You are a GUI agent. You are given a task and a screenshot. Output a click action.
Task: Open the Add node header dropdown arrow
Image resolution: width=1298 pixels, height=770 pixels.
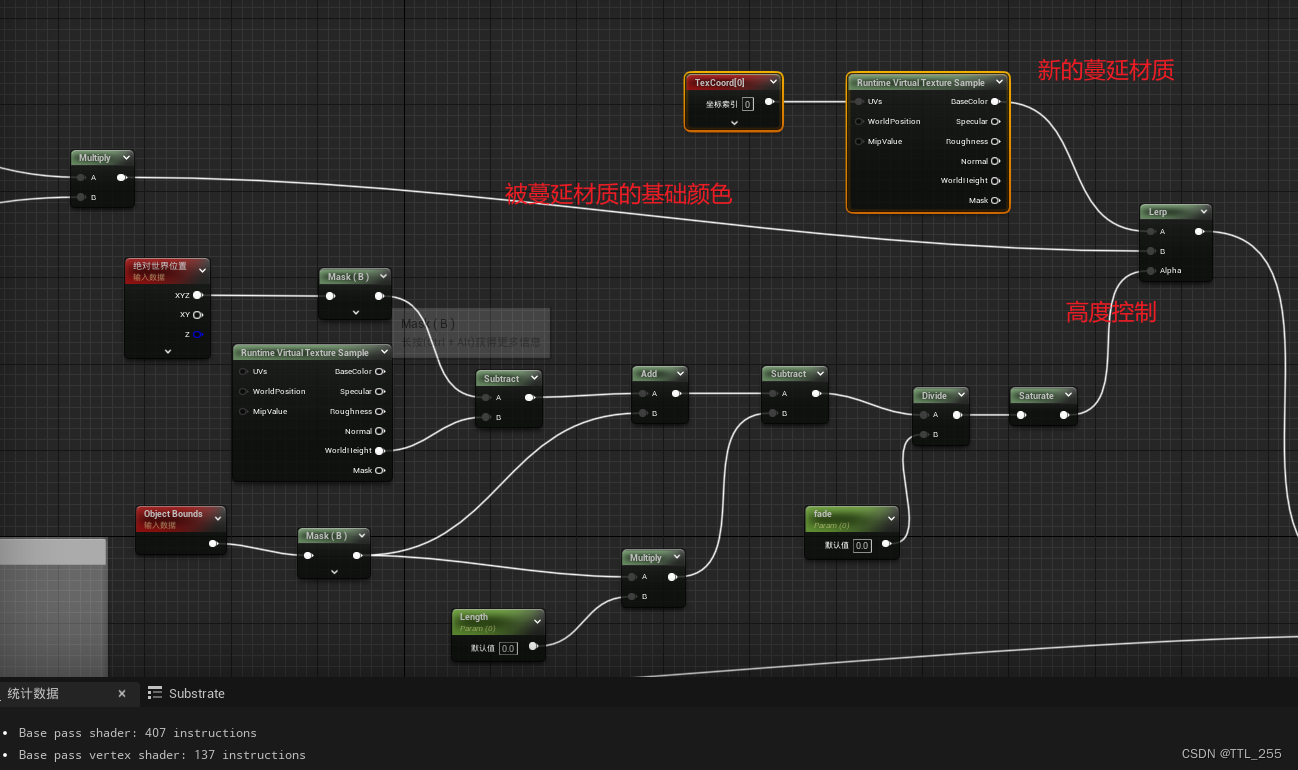click(679, 374)
